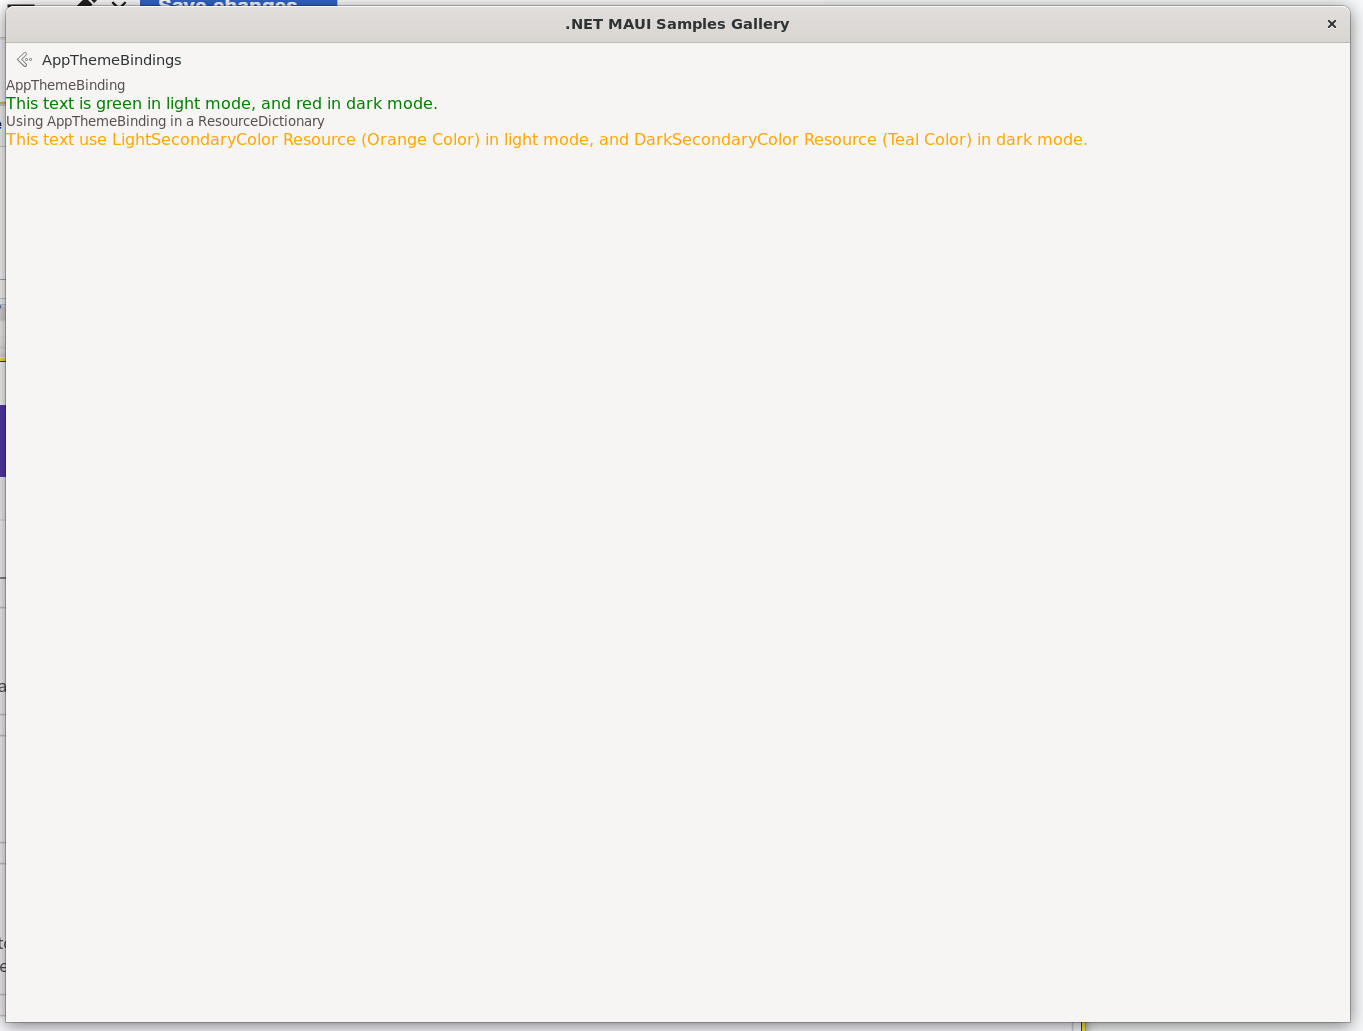Click the words '(Orange Color)' in the orange text
1363x1031 pixels.
(x=420, y=139)
